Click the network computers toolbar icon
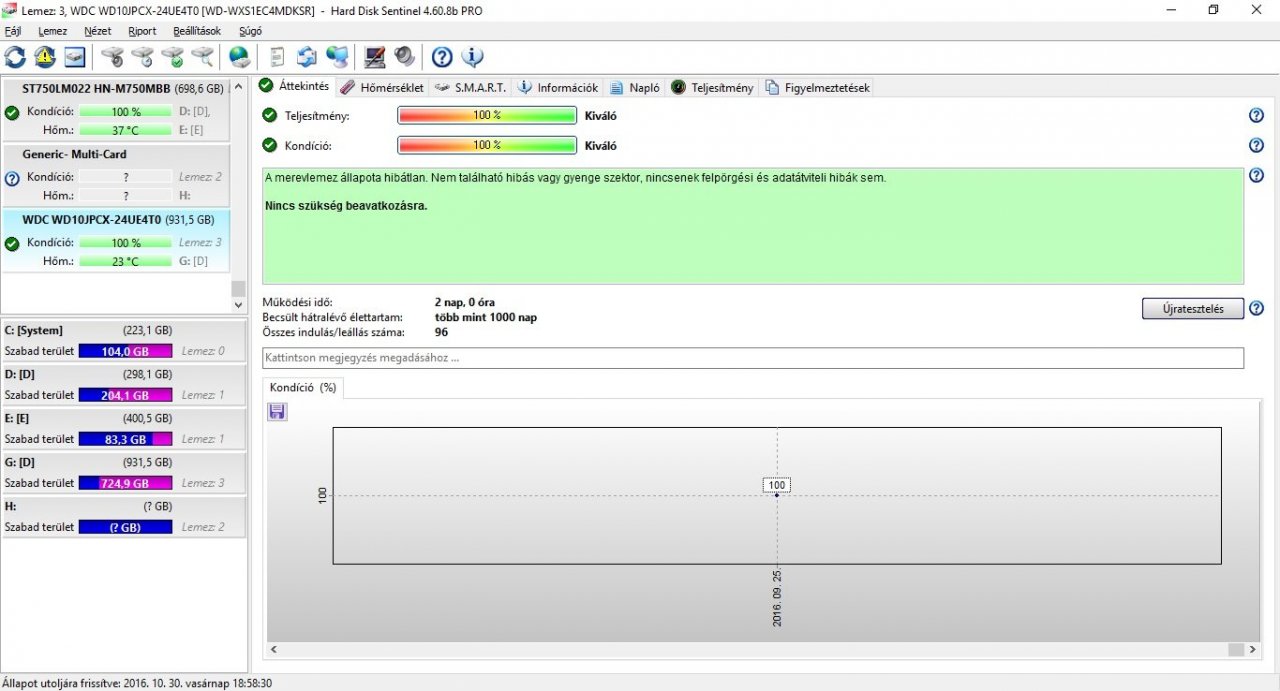The image size is (1280, 691). click(337, 57)
